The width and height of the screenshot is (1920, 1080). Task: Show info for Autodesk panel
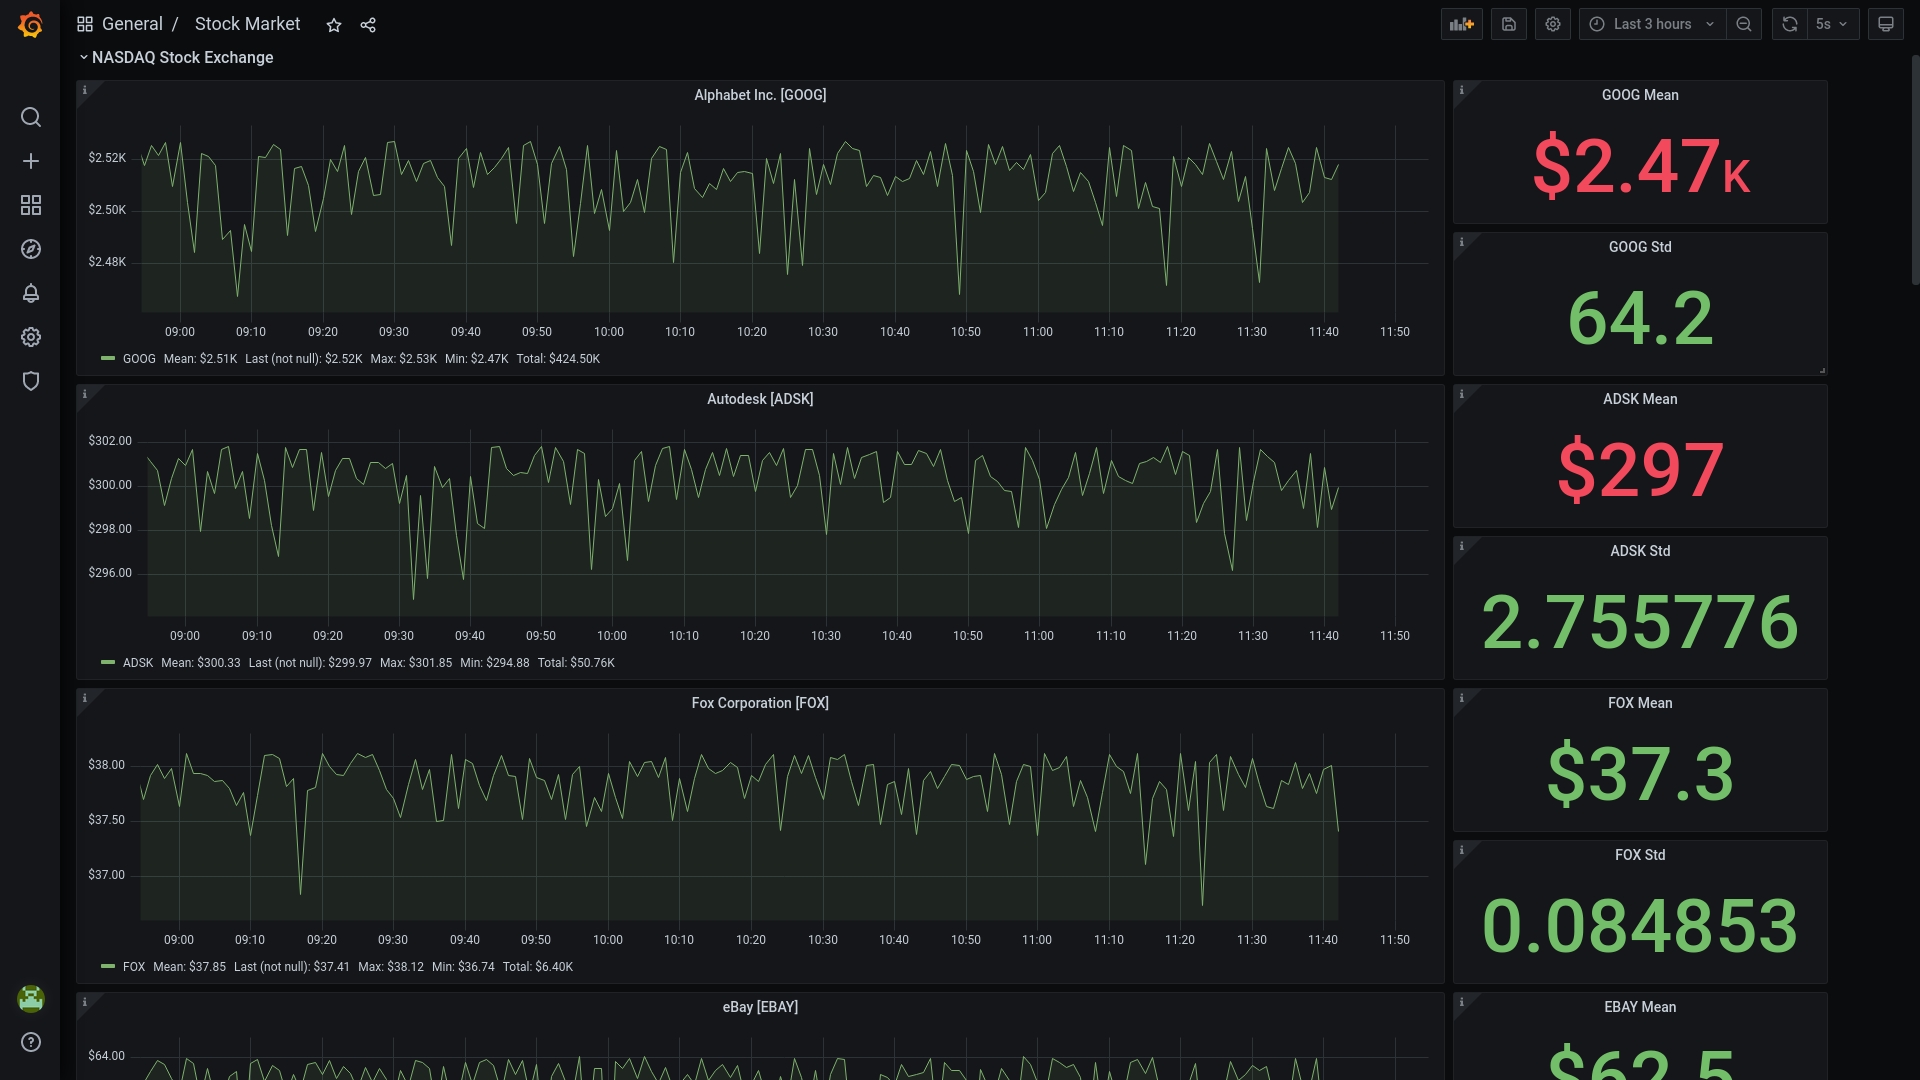pos(85,394)
